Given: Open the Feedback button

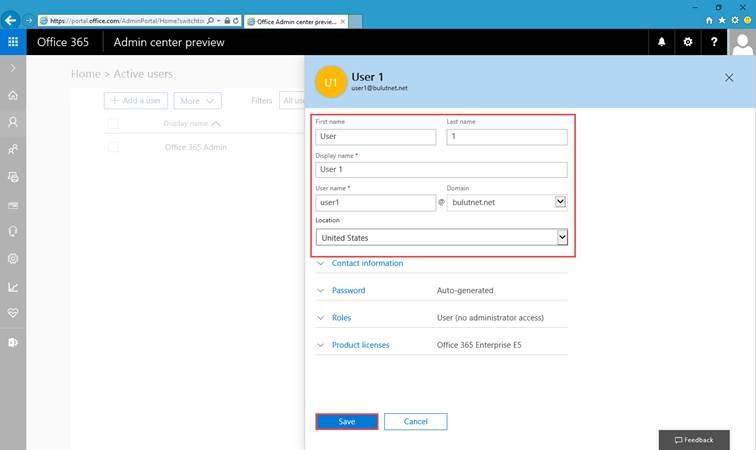Looking at the screenshot, I should pos(694,440).
